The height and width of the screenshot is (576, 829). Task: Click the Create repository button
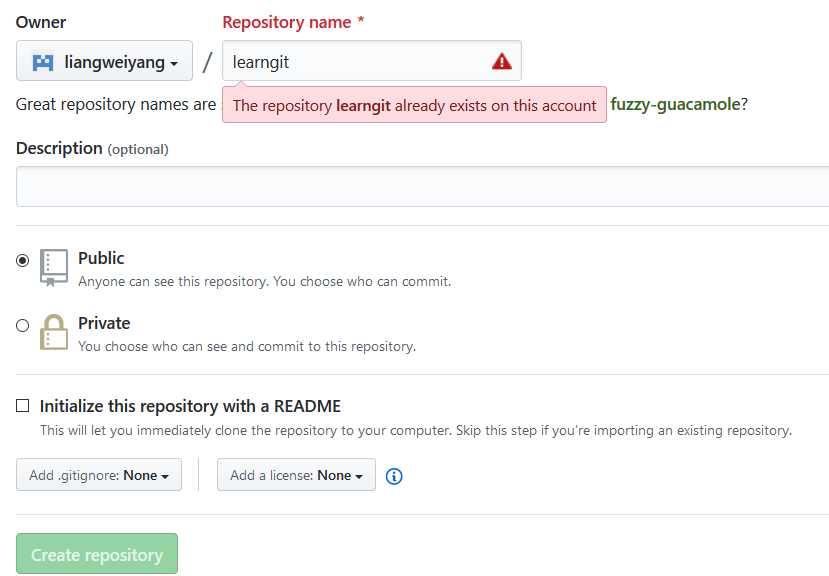pyautogui.click(x=97, y=554)
